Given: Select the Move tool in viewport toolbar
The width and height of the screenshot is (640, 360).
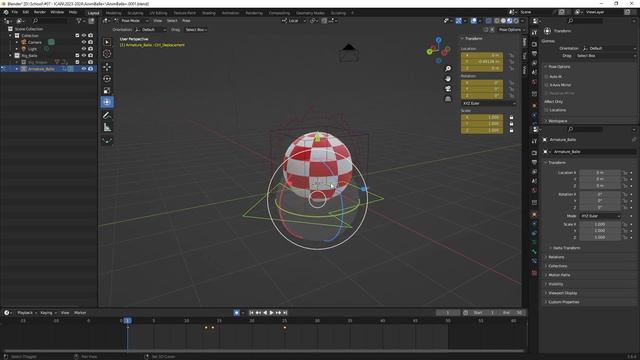Looking at the screenshot, I should coord(107,67).
